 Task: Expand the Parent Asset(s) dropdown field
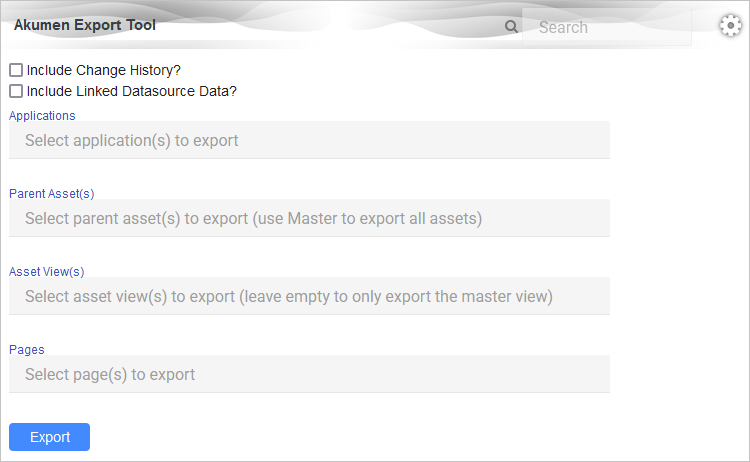309,218
